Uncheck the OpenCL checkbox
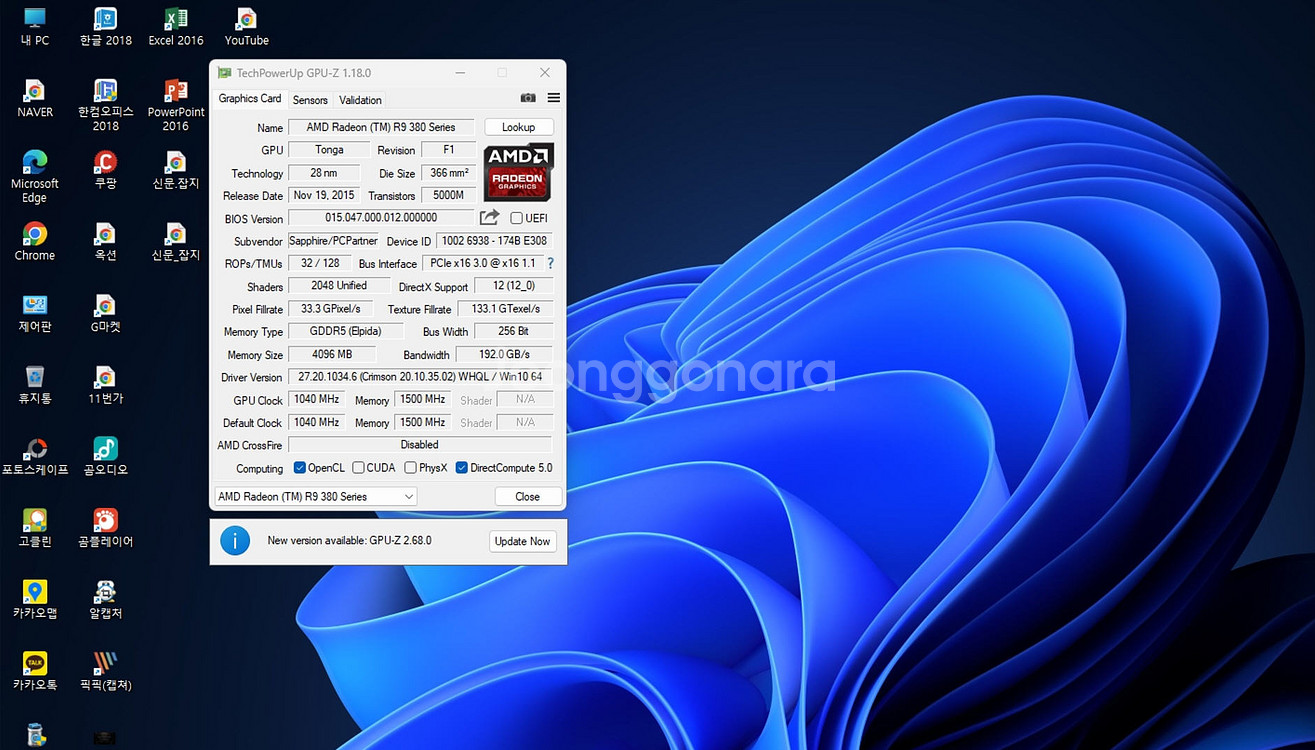This screenshot has height=750, width=1315. tap(299, 468)
